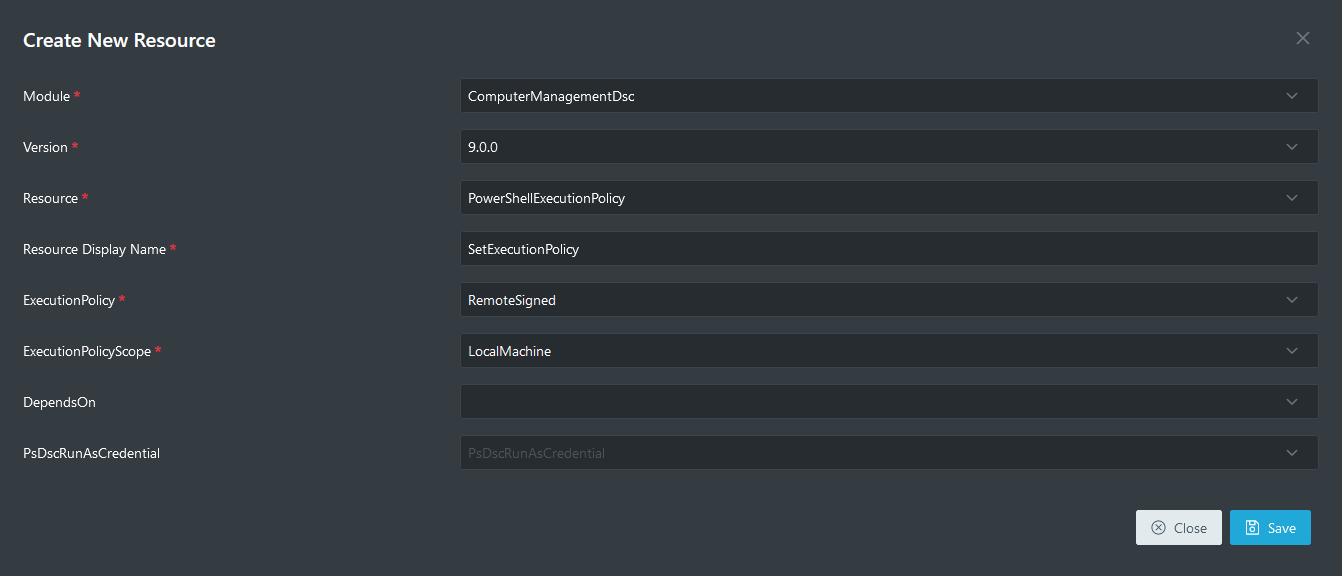The height and width of the screenshot is (576, 1342).
Task: Click the chevron arrow in the Resource row
Action: point(1292,198)
